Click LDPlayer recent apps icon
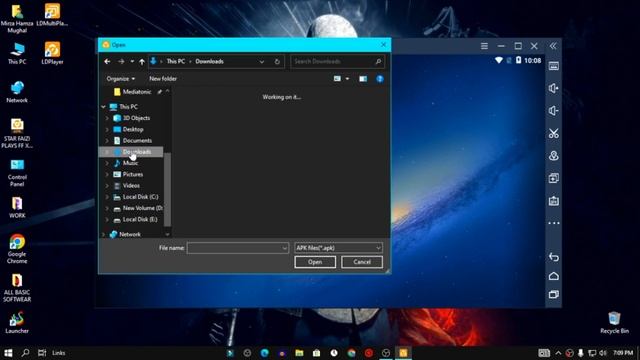Screen dimensions: 640x360 553,294
